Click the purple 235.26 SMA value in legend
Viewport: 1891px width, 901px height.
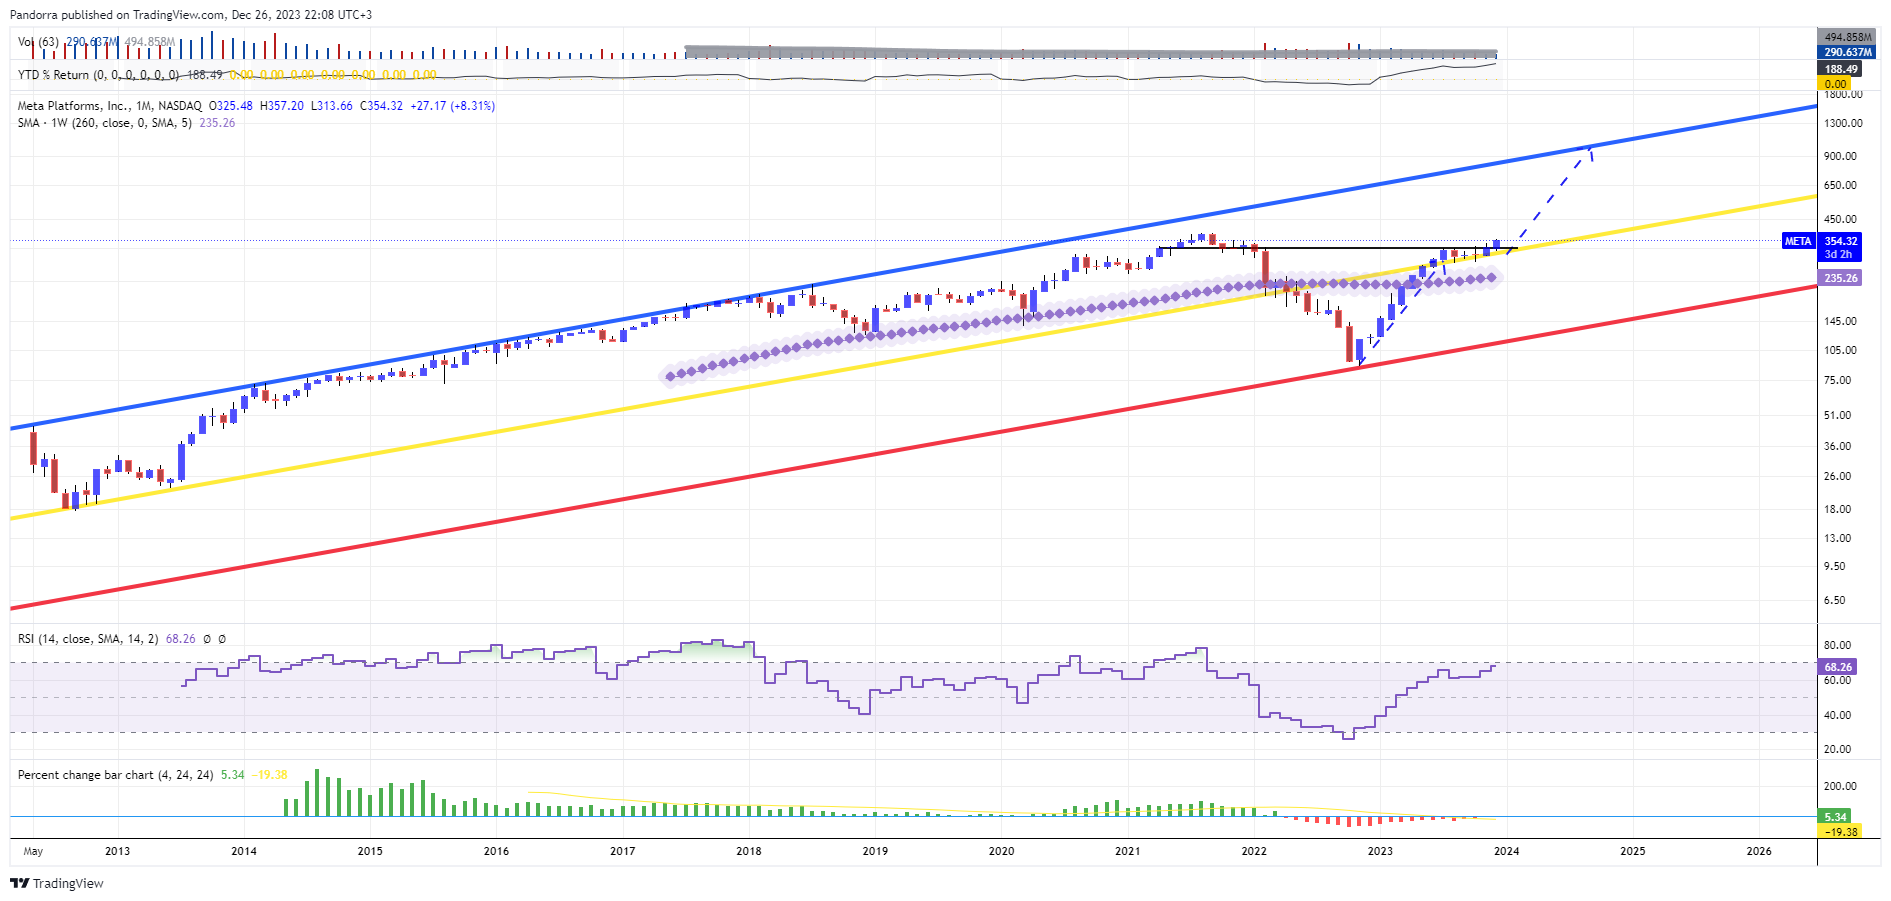click(217, 123)
